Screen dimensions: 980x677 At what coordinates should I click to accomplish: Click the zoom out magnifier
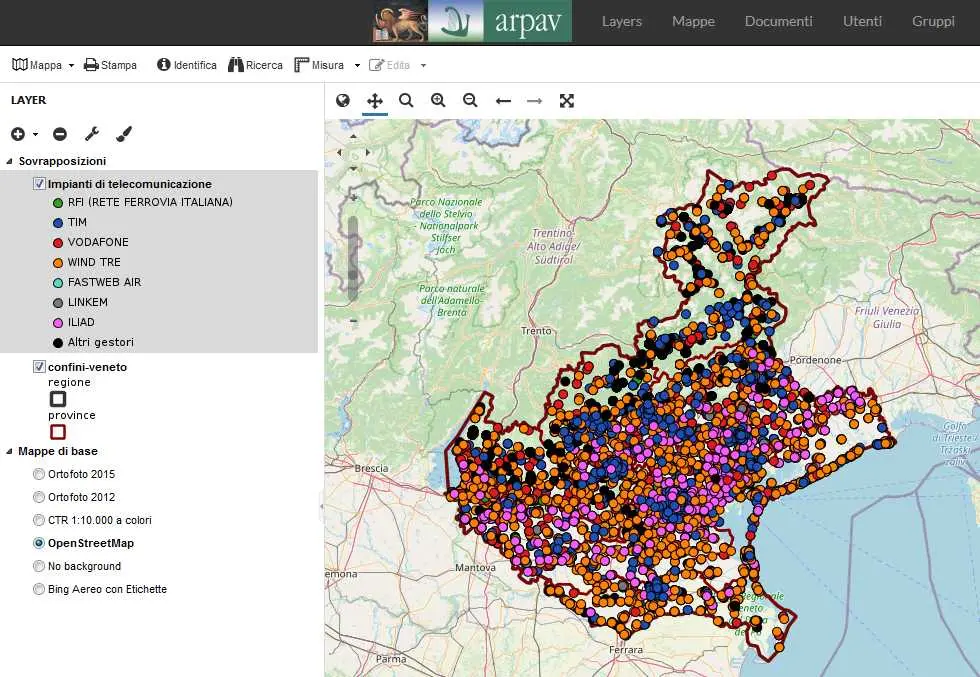point(470,100)
